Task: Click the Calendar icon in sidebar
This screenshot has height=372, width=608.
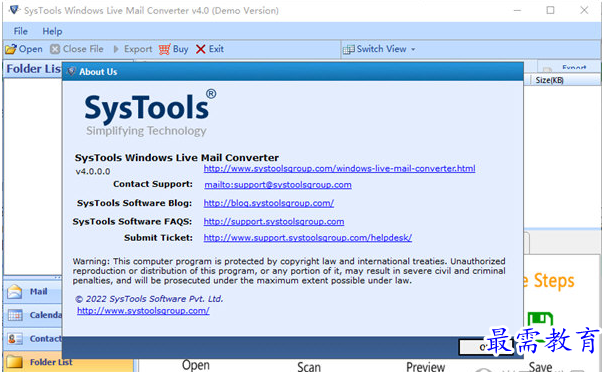Action: click(x=15, y=315)
